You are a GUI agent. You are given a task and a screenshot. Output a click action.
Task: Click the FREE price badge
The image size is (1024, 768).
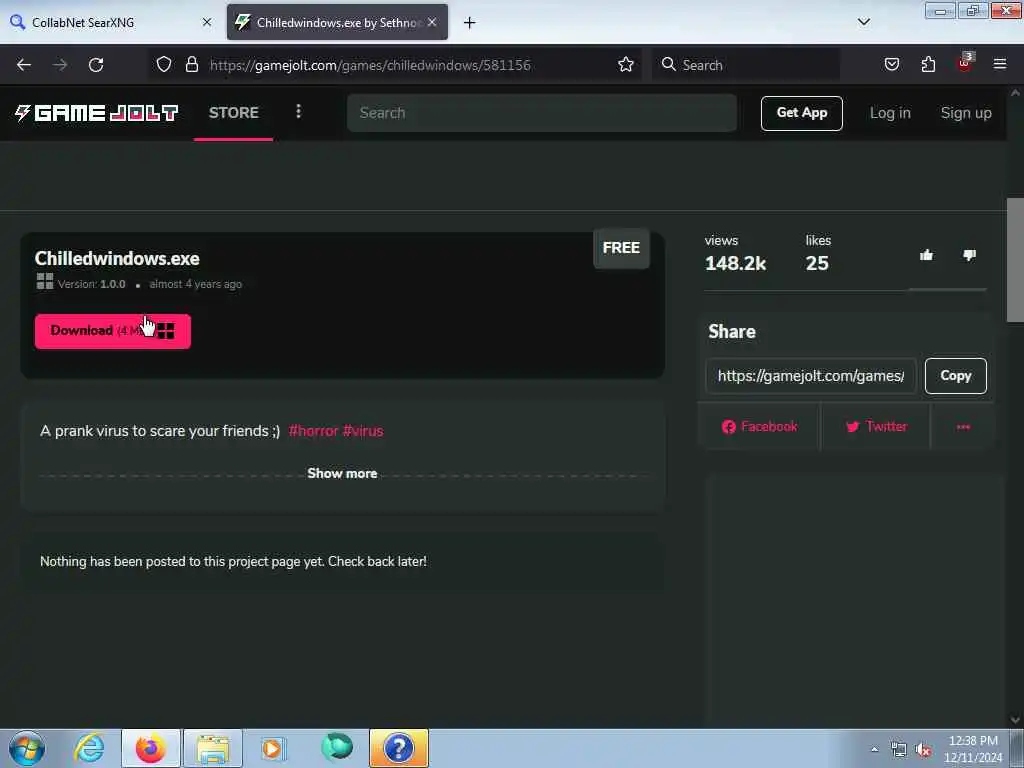(621, 248)
